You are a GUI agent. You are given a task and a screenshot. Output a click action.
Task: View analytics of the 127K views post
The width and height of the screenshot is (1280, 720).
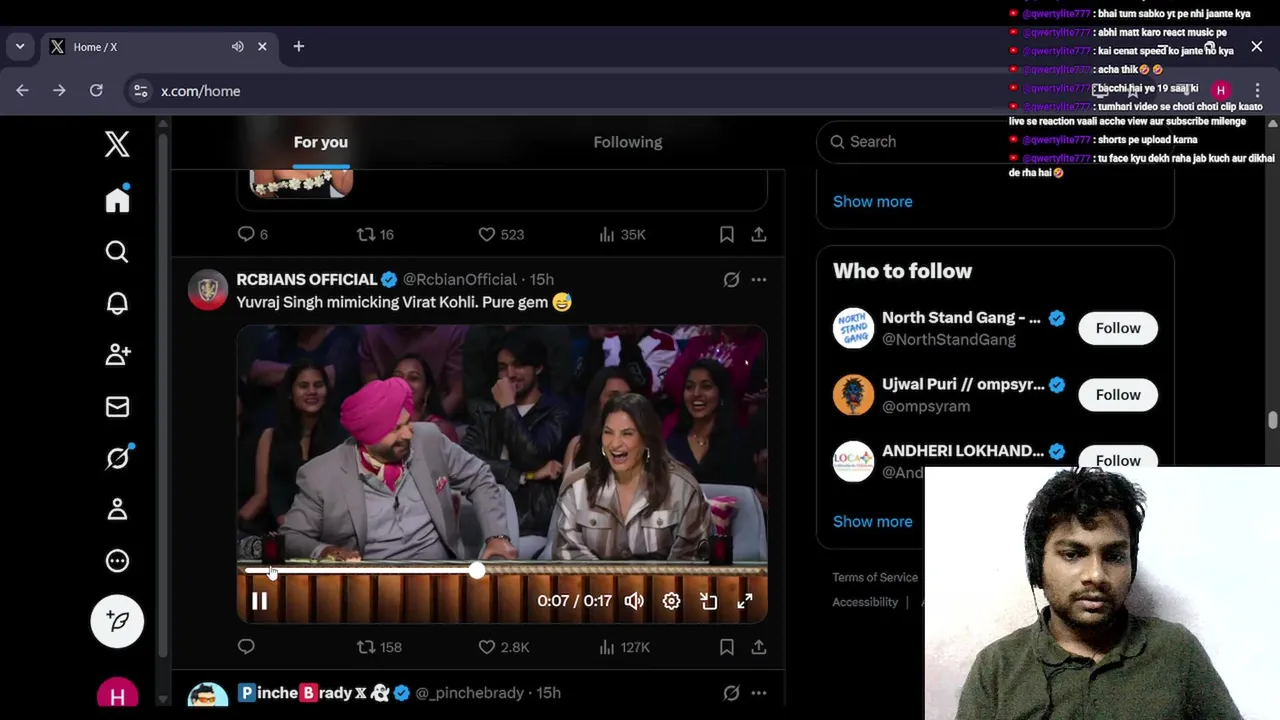pos(624,647)
